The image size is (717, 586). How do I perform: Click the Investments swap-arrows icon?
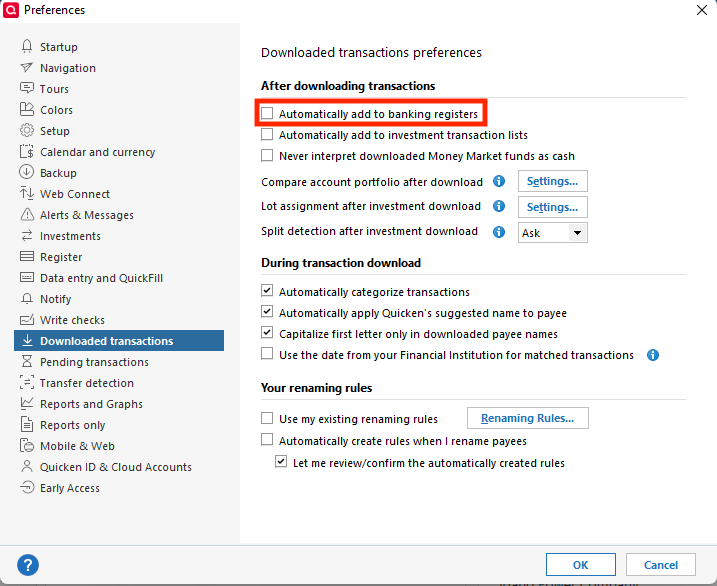point(27,235)
